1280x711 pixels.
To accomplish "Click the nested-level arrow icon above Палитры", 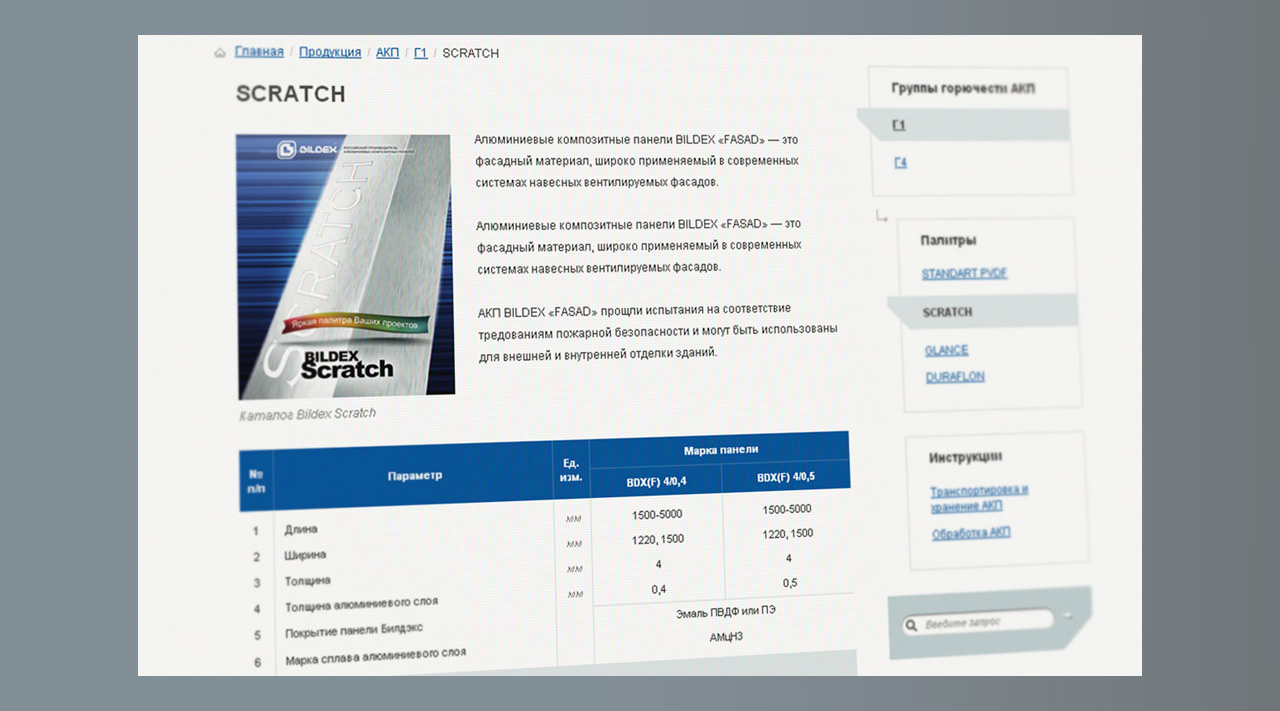I will pyautogui.click(x=881, y=216).
